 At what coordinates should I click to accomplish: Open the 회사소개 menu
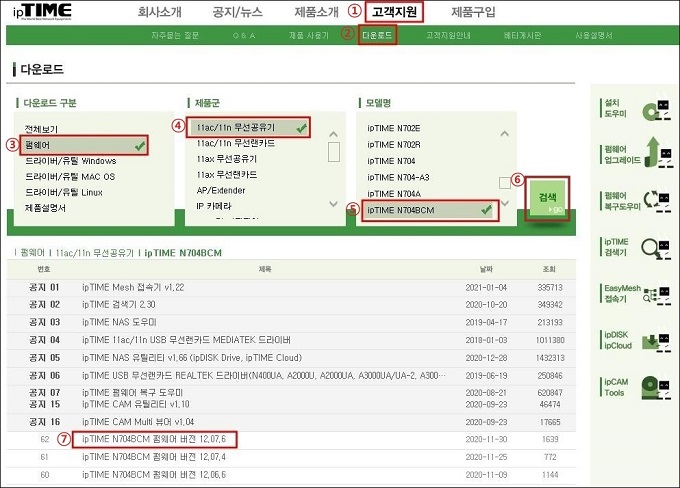click(160, 12)
